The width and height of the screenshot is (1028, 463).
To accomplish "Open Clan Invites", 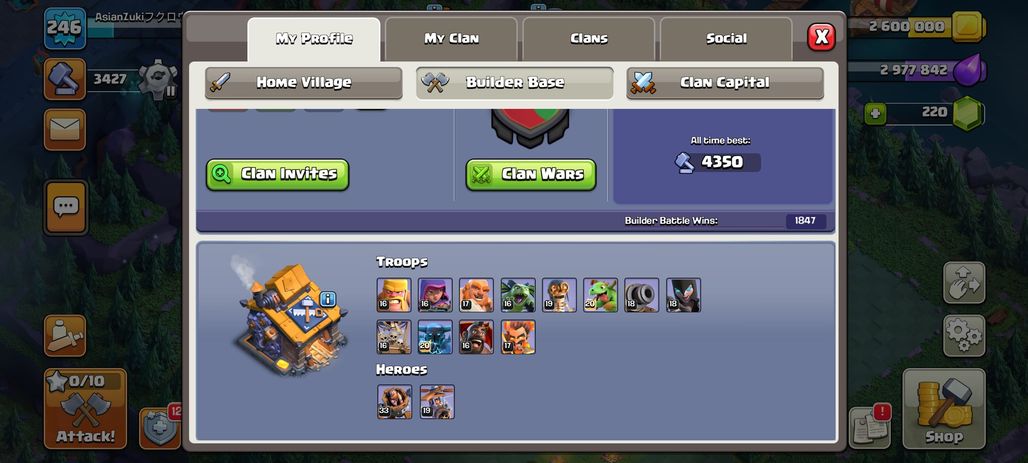I will point(277,174).
